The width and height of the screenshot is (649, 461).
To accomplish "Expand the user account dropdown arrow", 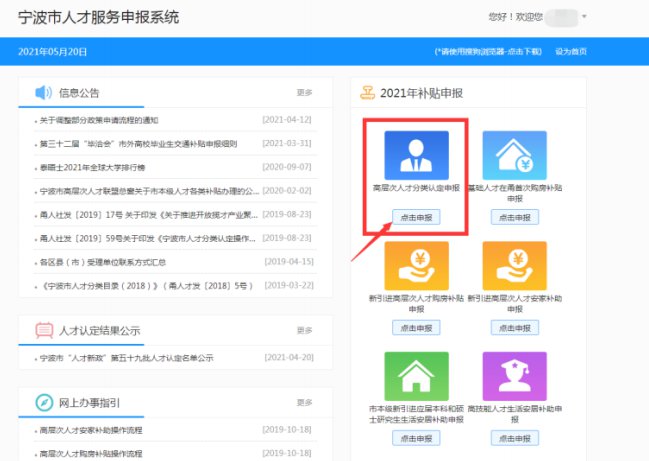I will pyautogui.click(x=584, y=17).
